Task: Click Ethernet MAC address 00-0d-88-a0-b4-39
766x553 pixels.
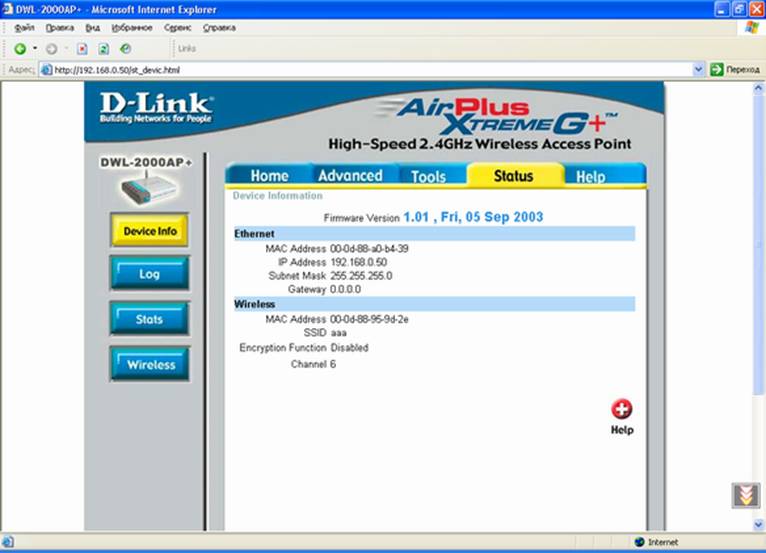Action: (x=369, y=249)
